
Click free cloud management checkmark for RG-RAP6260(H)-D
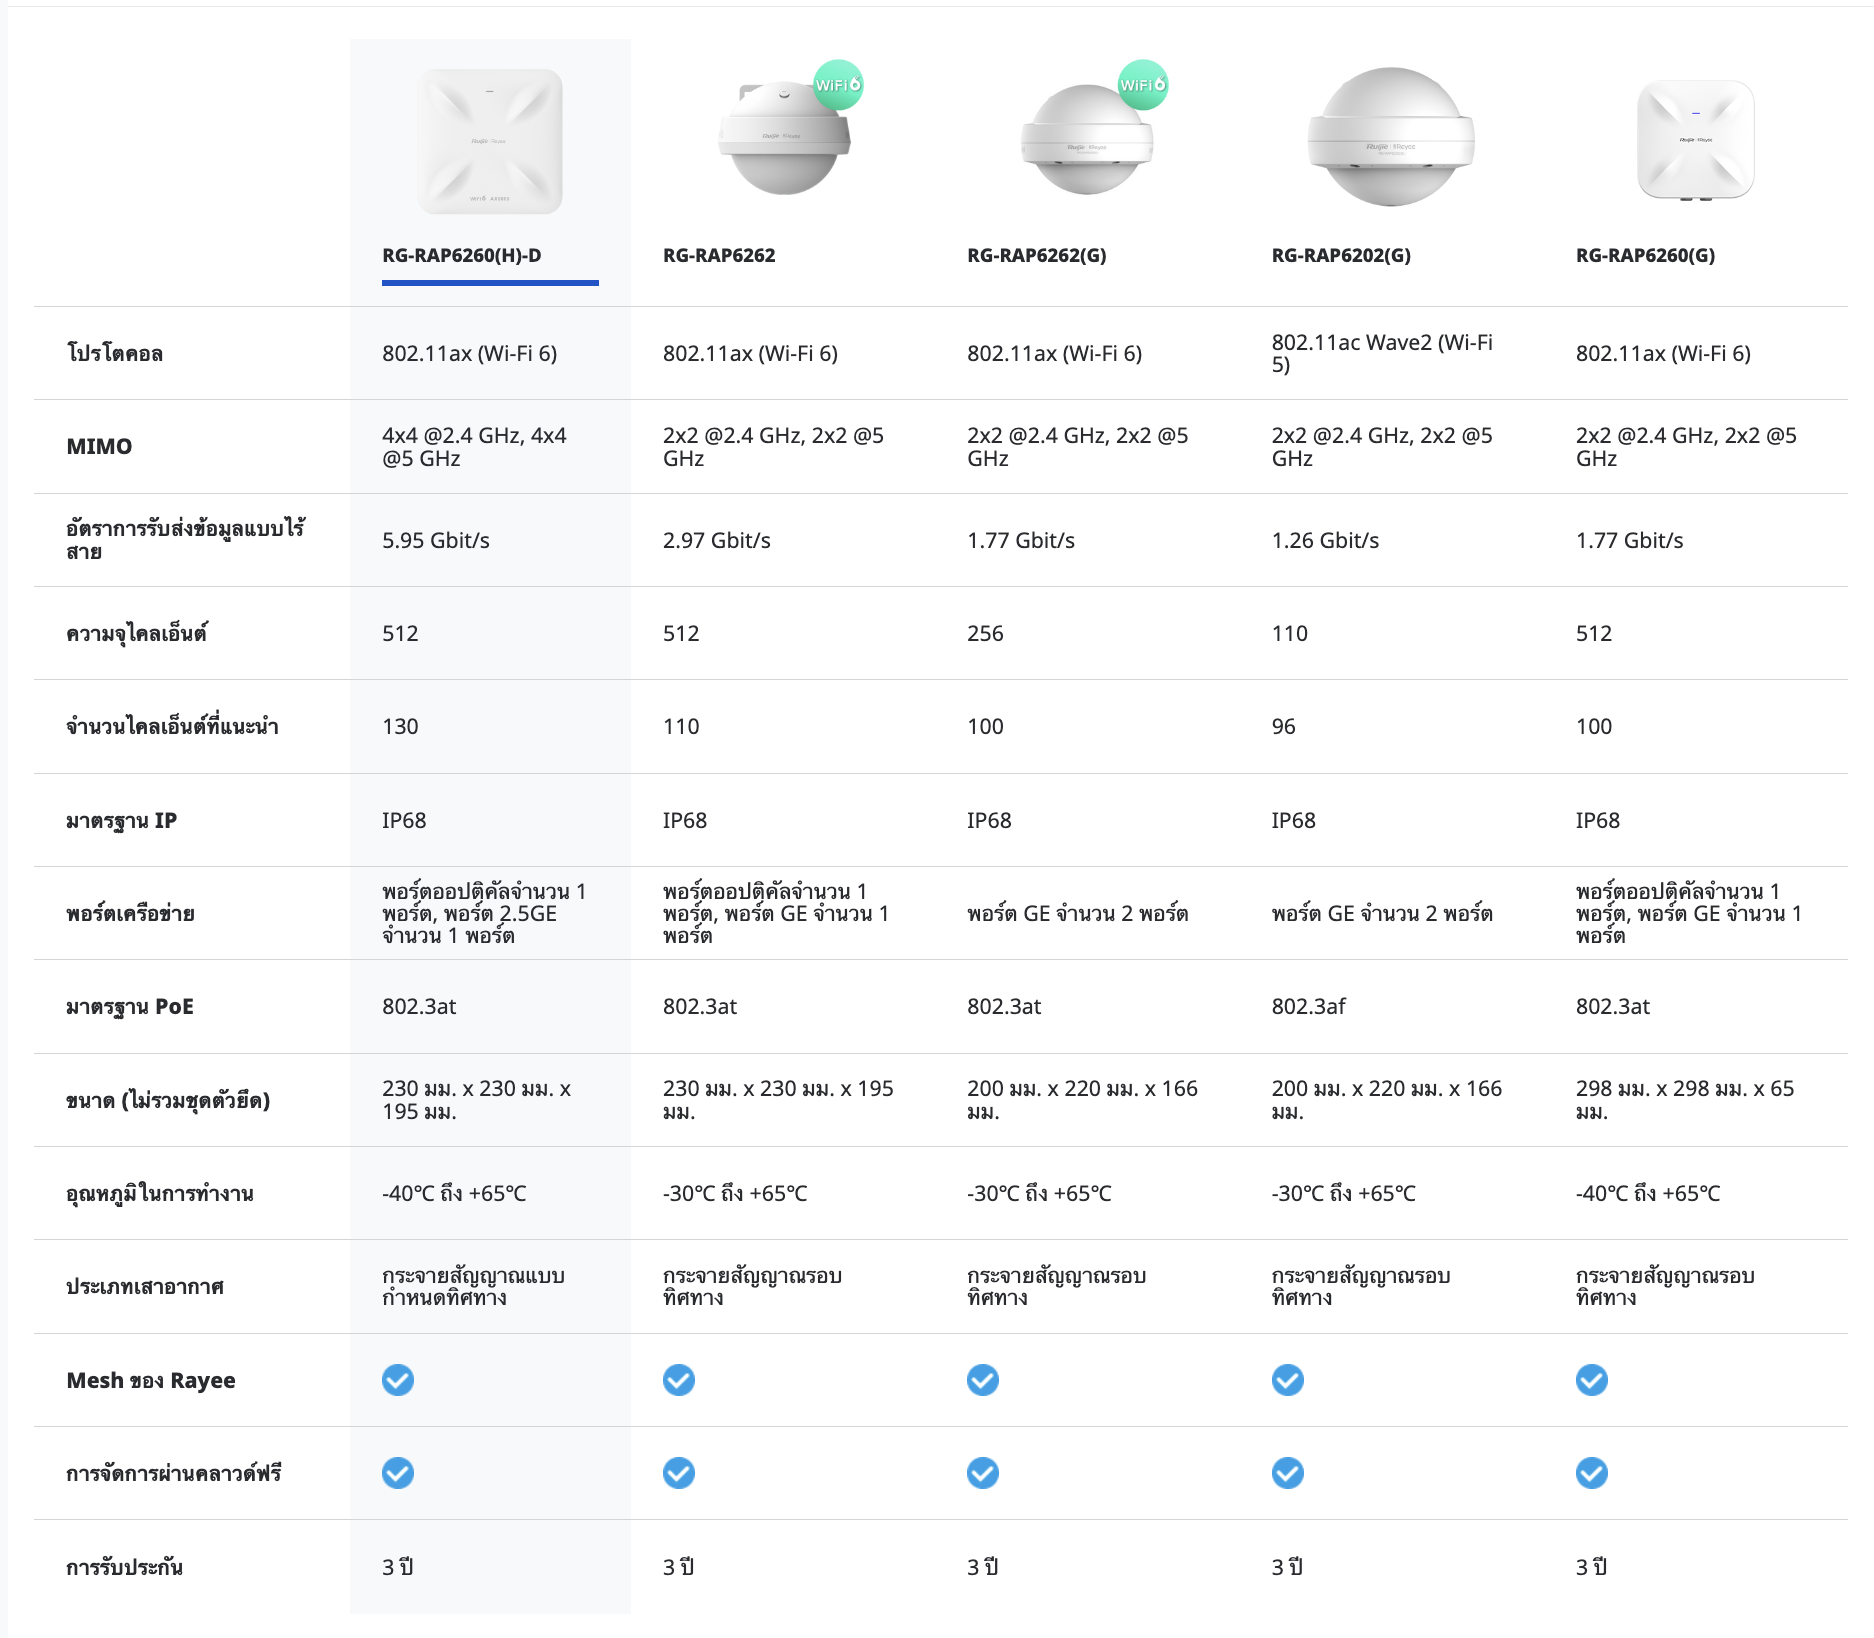point(398,1473)
